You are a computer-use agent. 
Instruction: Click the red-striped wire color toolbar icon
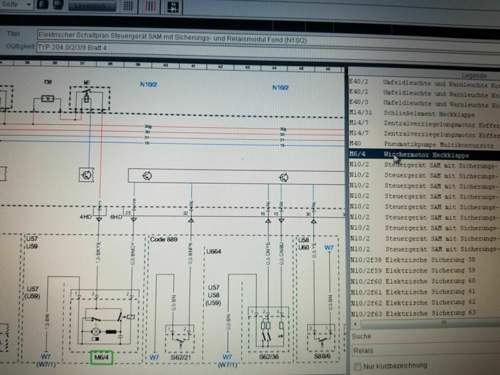click(150, 6)
